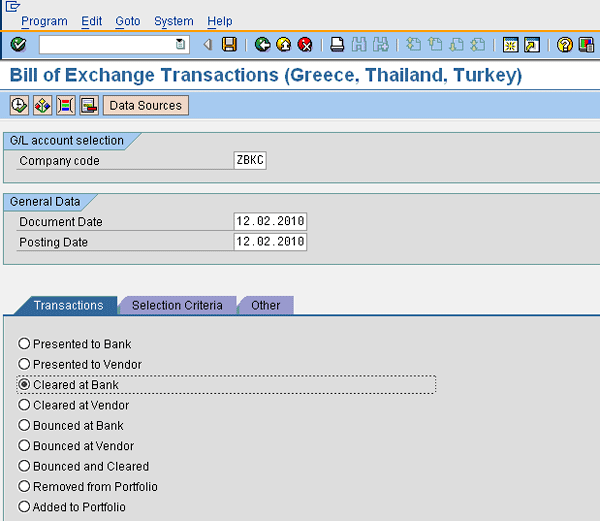
Task: Click the red Cancel icon
Action: (x=304, y=44)
